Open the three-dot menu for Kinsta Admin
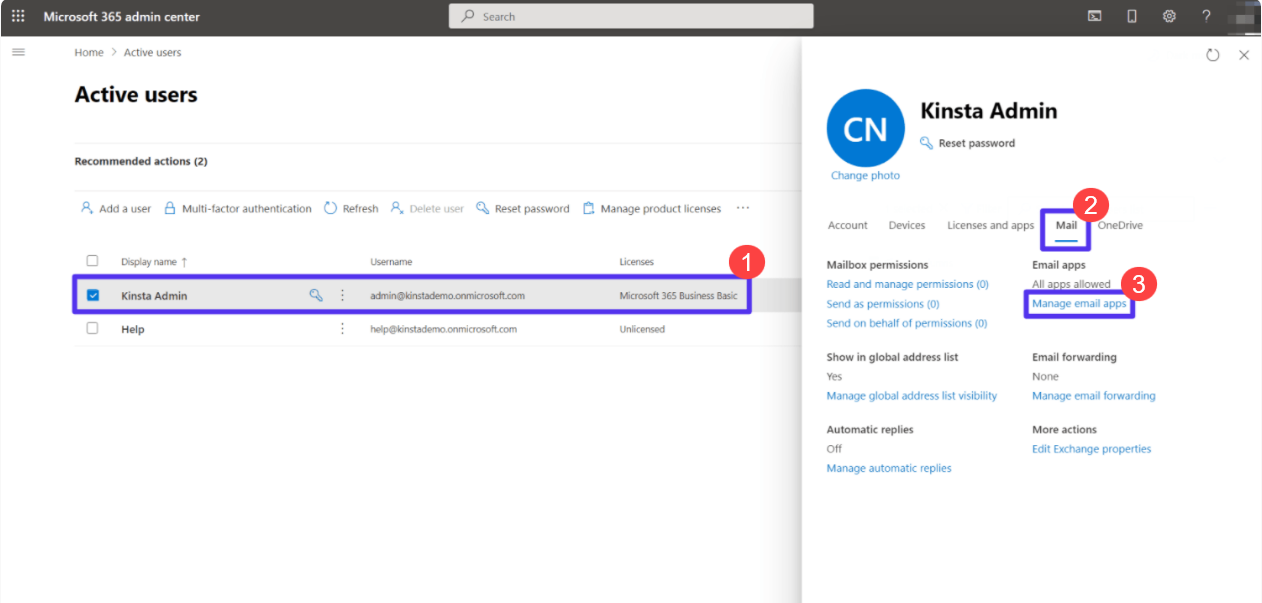 pos(342,295)
